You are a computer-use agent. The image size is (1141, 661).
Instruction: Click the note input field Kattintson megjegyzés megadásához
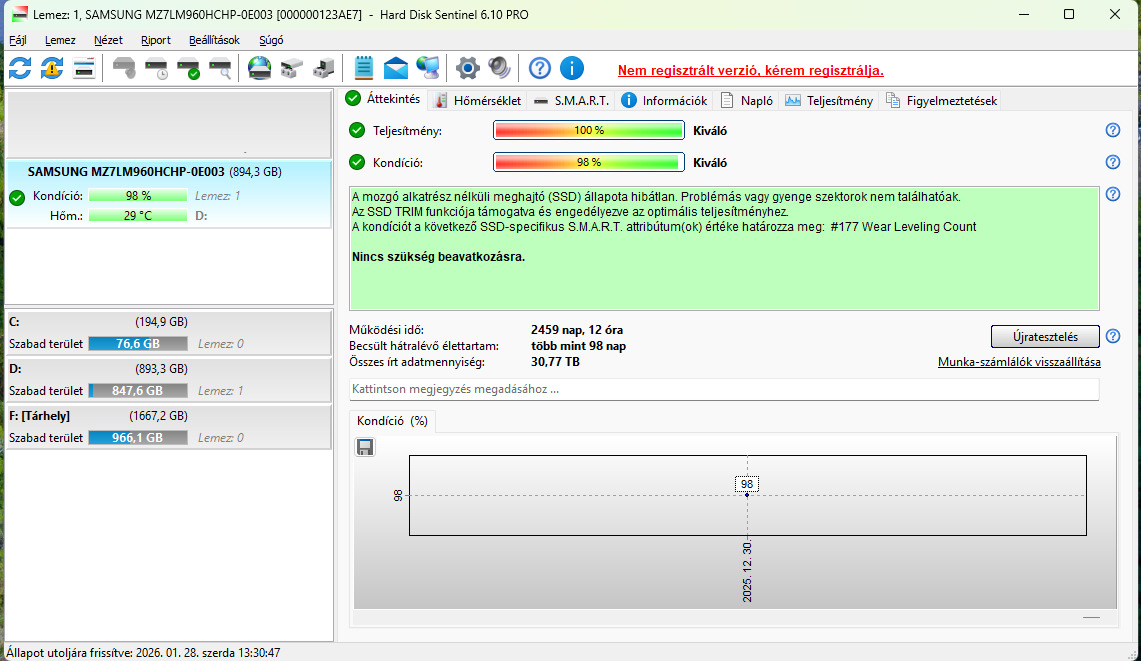[724, 389]
